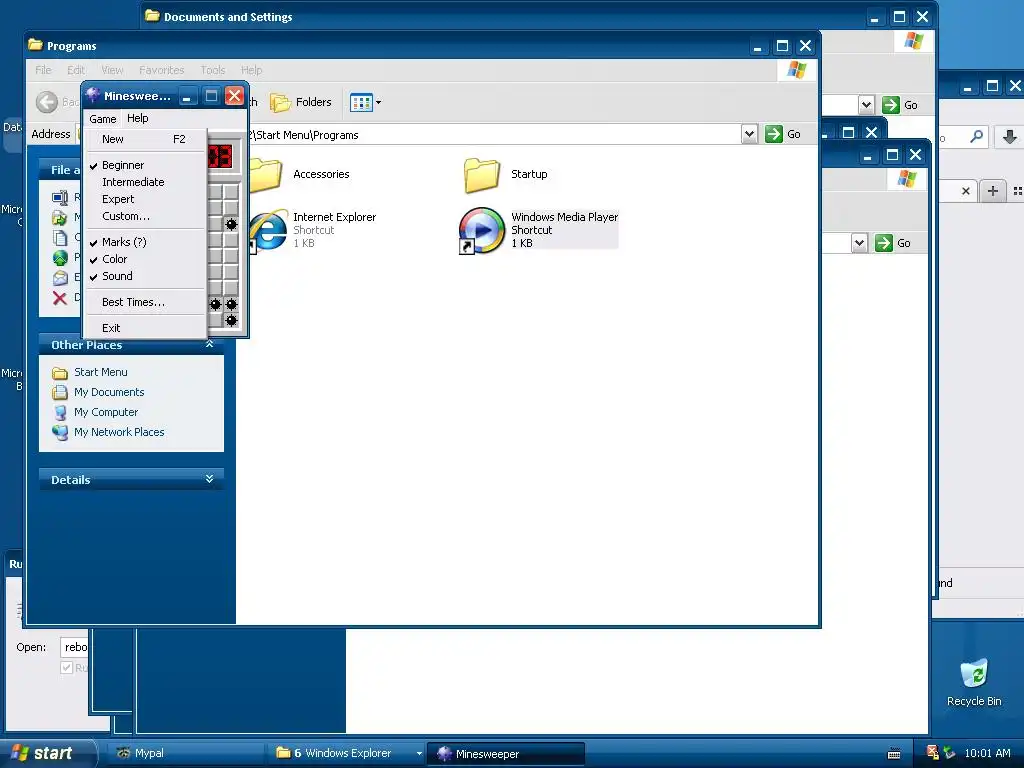Follow the My Documents link
The height and width of the screenshot is (768, 1024).
[109, 392]
